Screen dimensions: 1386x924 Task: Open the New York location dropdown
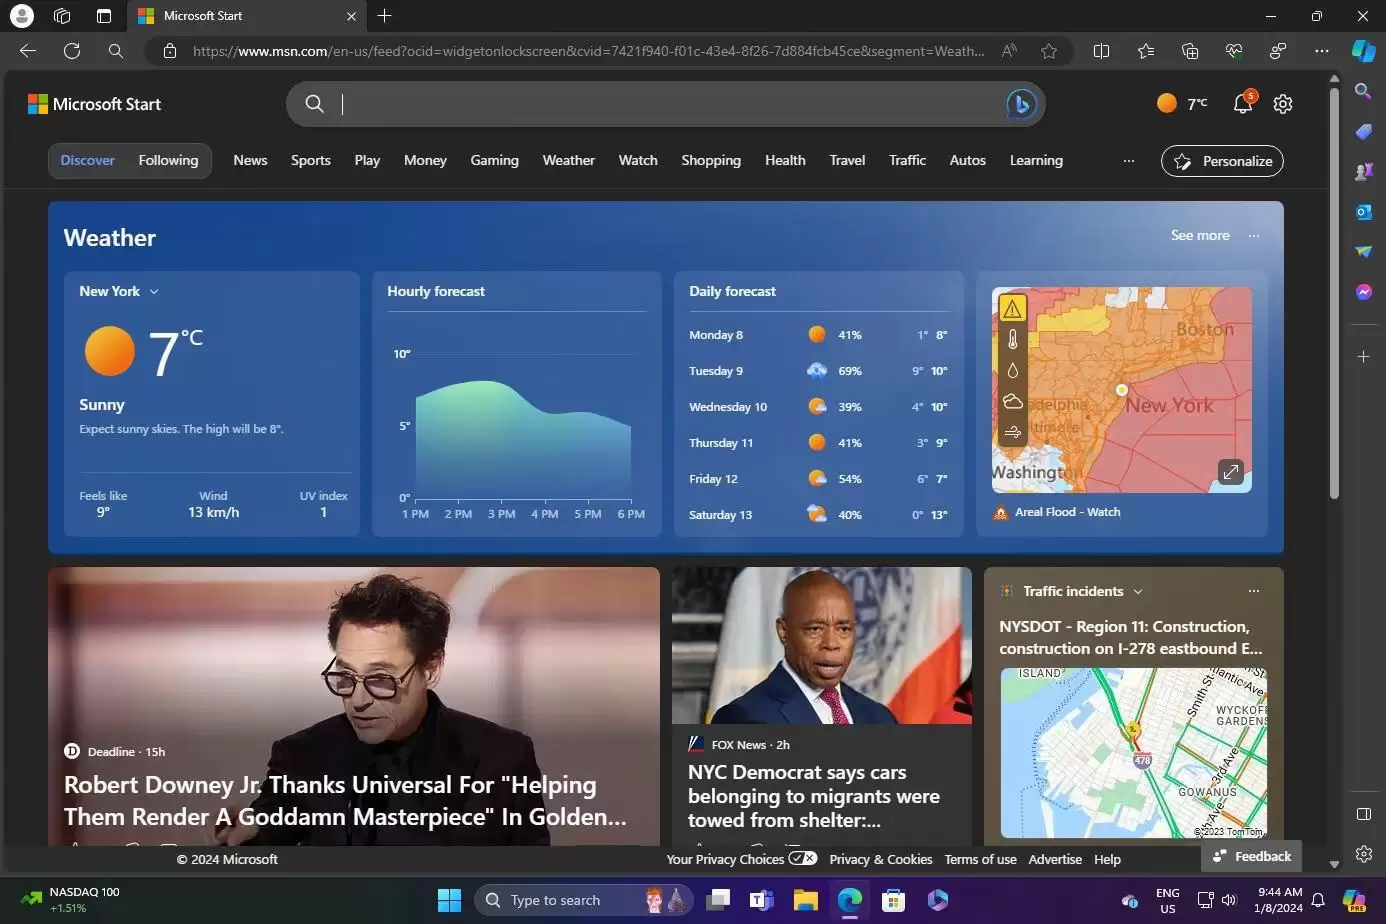tap(153, 291)
